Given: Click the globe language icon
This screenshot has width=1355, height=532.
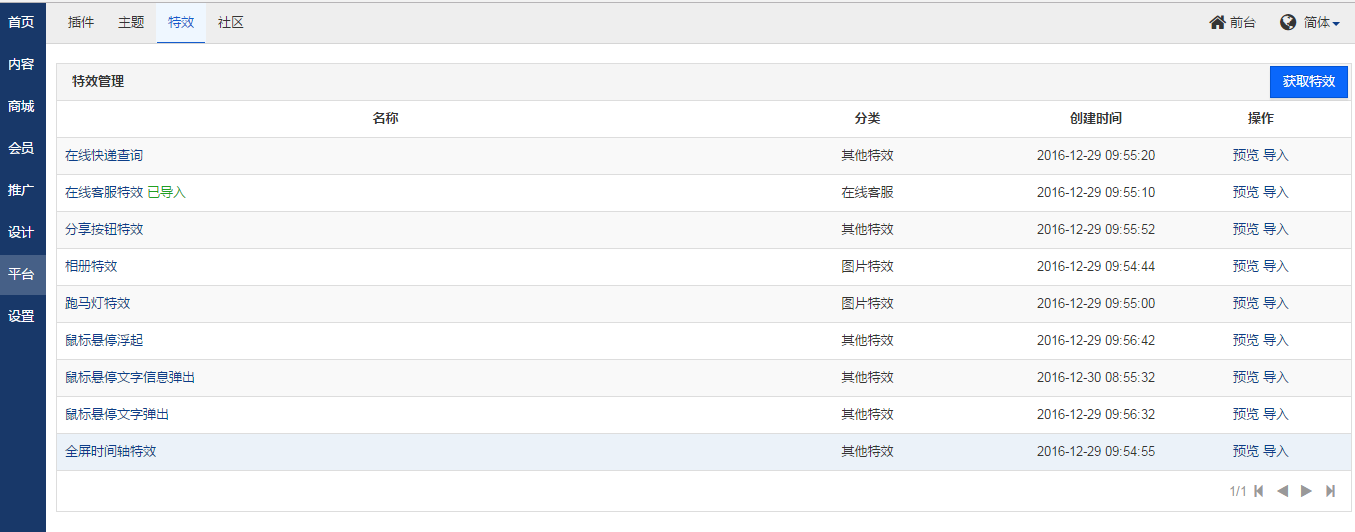Looking at the screenshot, I should (x=1288, y=22).
